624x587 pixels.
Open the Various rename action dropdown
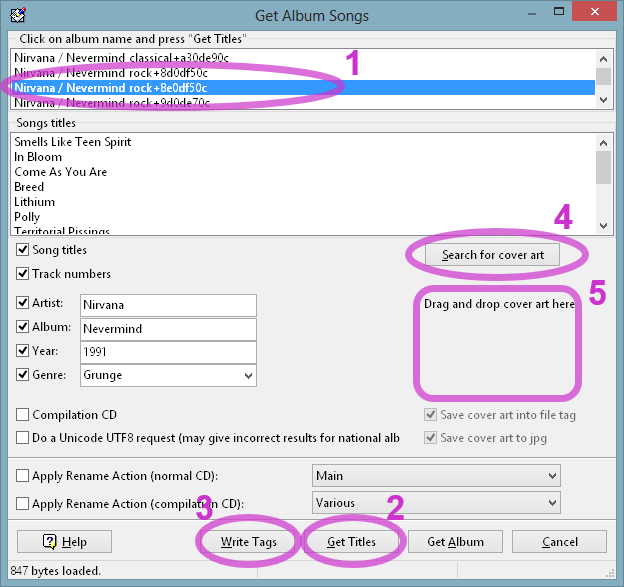(x=436, y=503)
